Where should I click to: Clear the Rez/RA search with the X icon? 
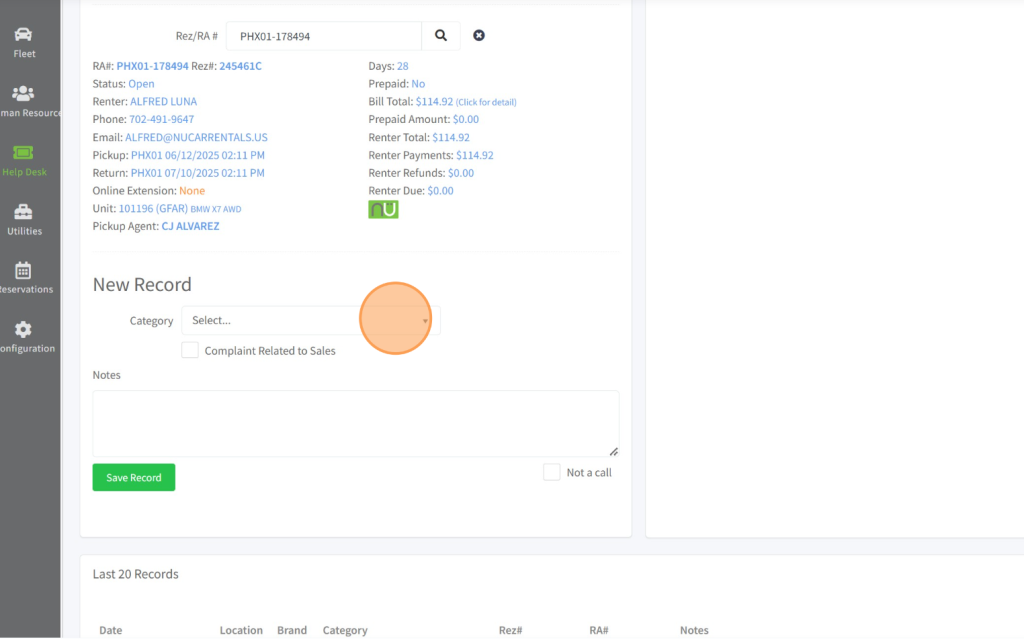tap(479, 36)
